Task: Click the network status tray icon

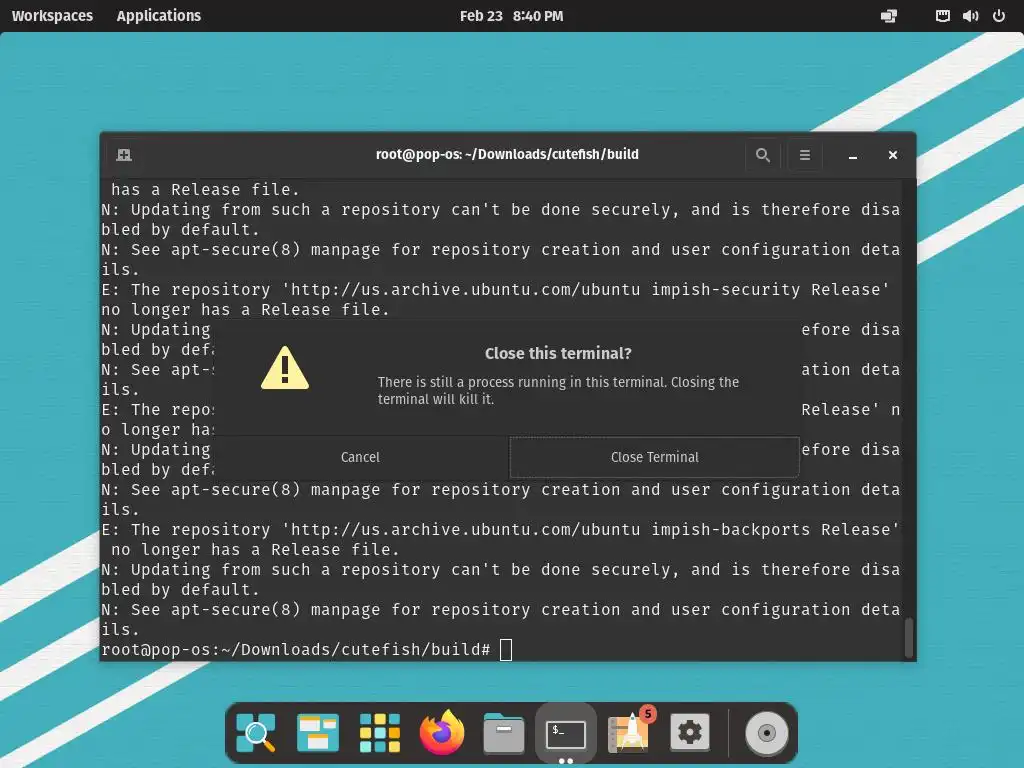Action: pos(889,16)
